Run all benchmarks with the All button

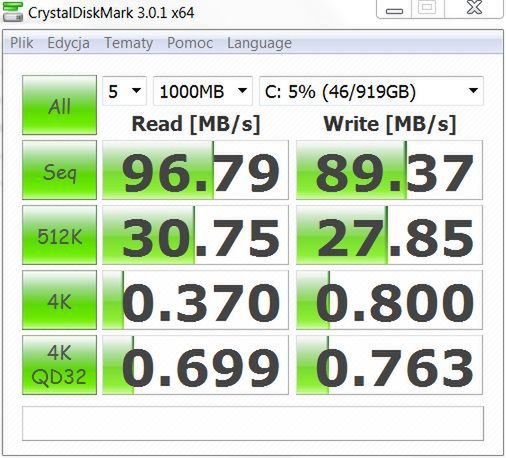click(59, 105)
